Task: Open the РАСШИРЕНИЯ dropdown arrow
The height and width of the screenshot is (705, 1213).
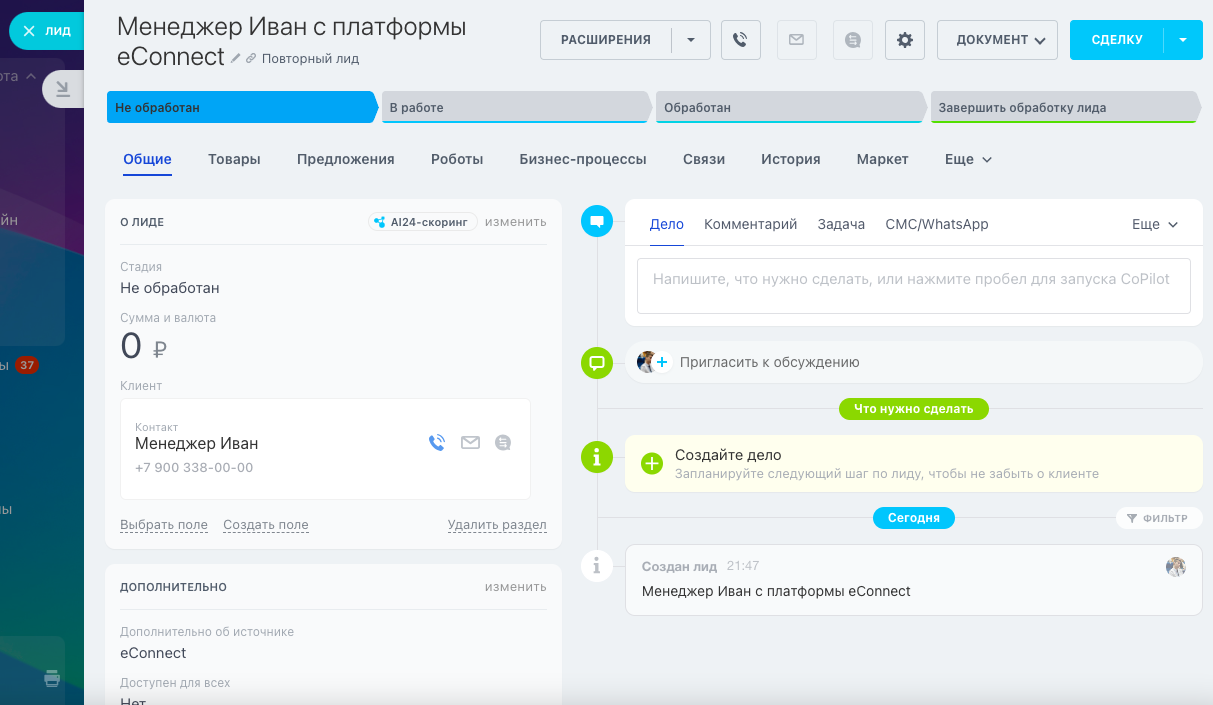Action: pos(690,40)
